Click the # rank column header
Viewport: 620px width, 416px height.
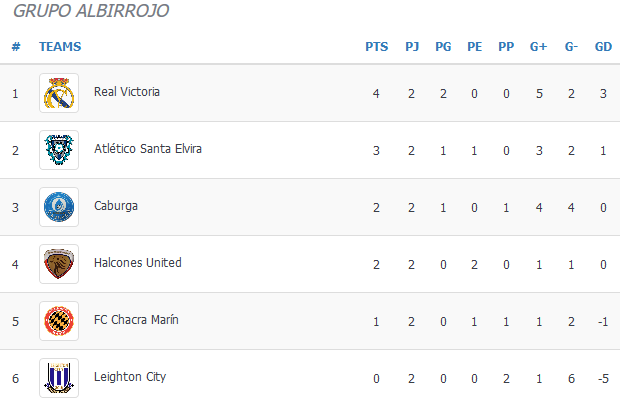pos(16,47)
